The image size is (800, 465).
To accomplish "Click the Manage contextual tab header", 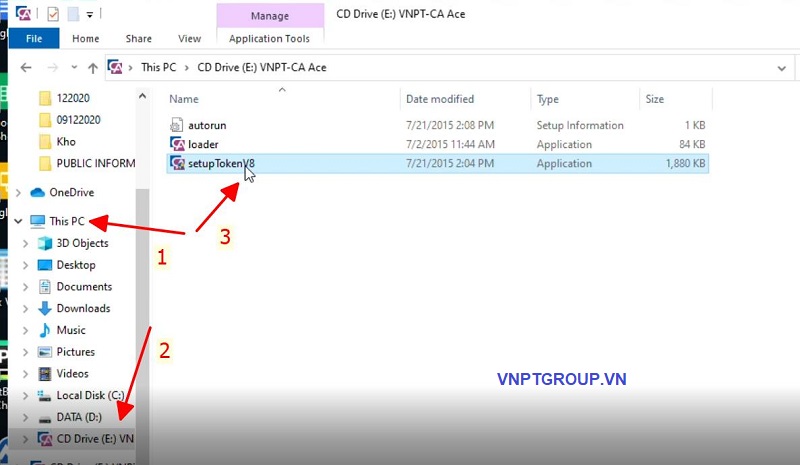I will pyautogui.click(x=270, y=16).
